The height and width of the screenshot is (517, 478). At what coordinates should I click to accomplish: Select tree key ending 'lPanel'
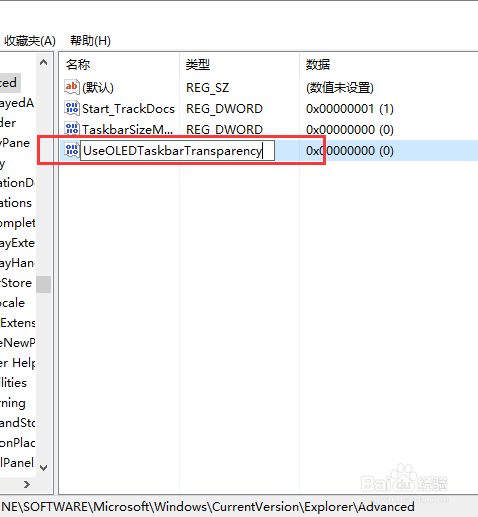coord(17,463)
